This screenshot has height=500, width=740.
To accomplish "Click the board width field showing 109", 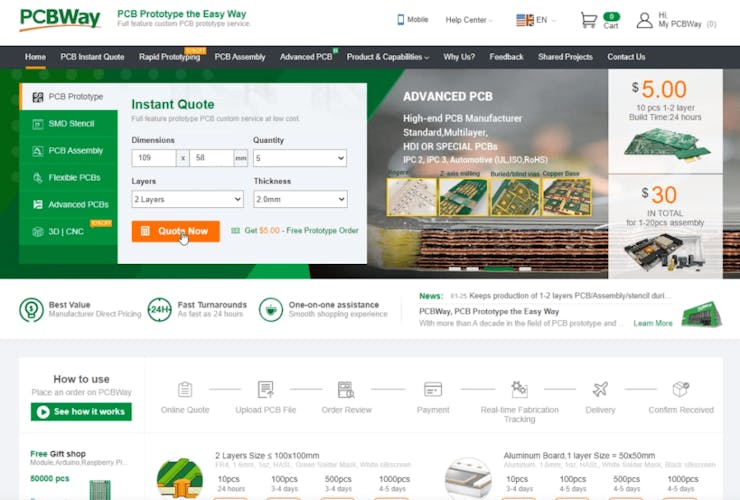I will (154, 158).
